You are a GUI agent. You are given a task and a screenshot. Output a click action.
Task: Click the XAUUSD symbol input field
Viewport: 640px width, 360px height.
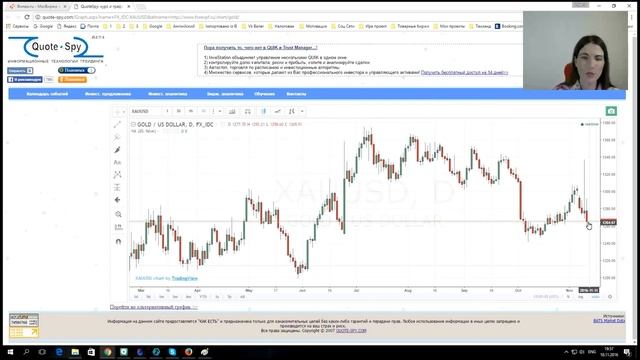tap(146, 111)
